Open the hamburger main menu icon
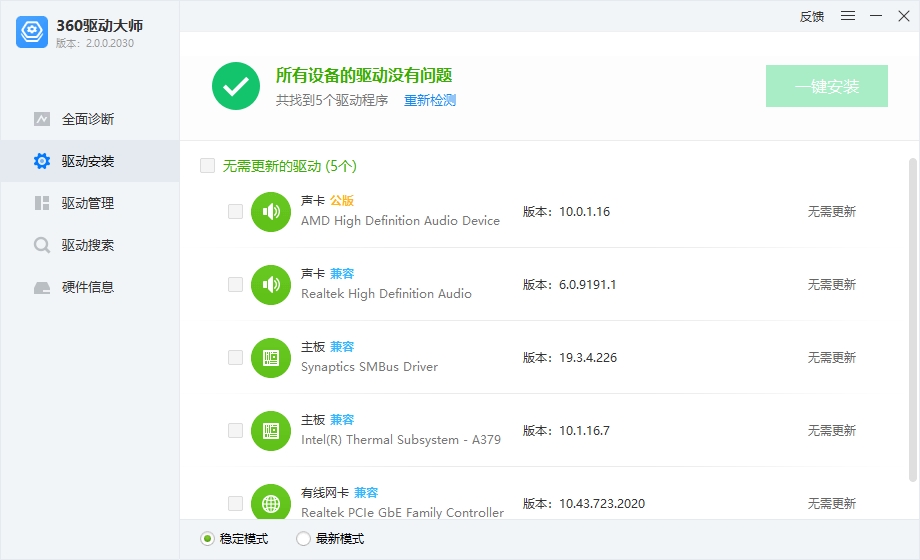The height and width of the screenshot is (560, 920). [x=848, y=16]
